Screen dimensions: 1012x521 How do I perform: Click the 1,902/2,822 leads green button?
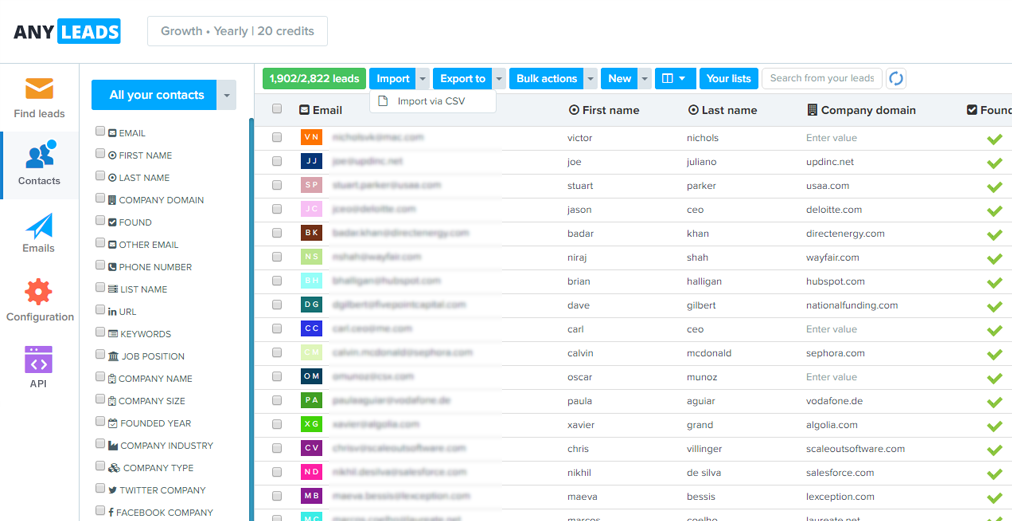point(314,79)
